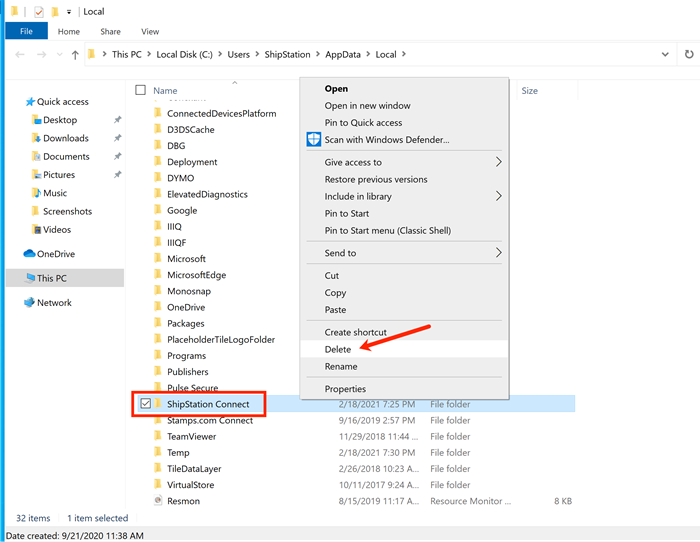The height and width of the screenshot is (542, 700).
Task: Open the File tab
Action: pyautogui.click(x=26, y=31)
